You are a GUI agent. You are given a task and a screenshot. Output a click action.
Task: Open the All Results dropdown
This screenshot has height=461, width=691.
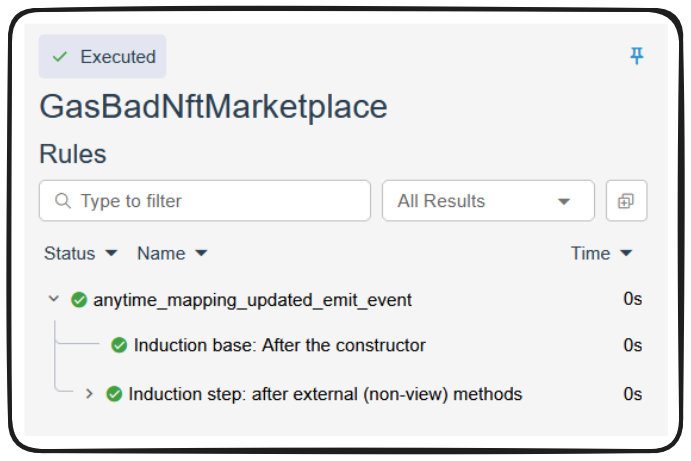click(x=487, y=201)
